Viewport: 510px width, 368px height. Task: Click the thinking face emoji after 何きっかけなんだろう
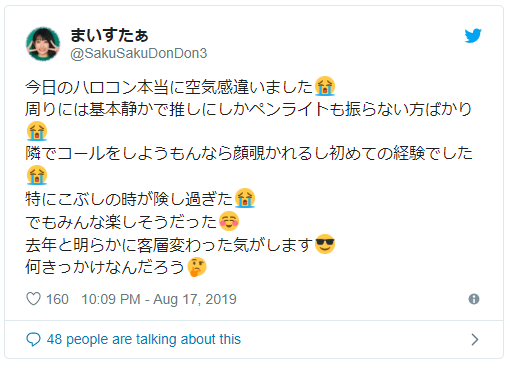tap(197, 267)
